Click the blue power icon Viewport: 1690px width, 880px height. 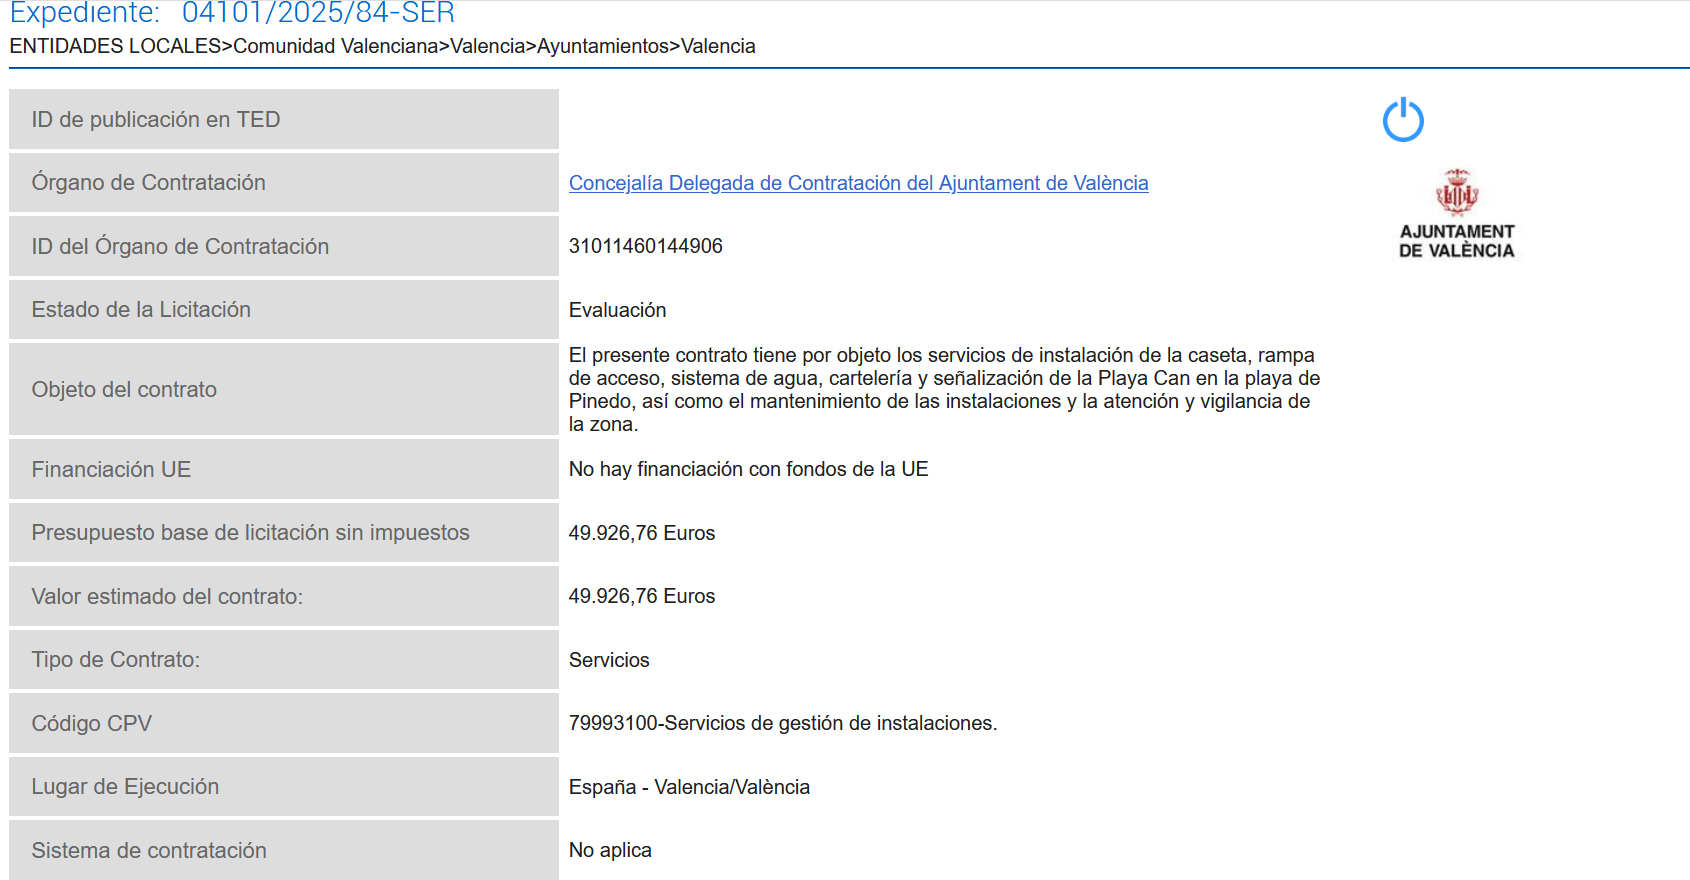[1403, 119]
